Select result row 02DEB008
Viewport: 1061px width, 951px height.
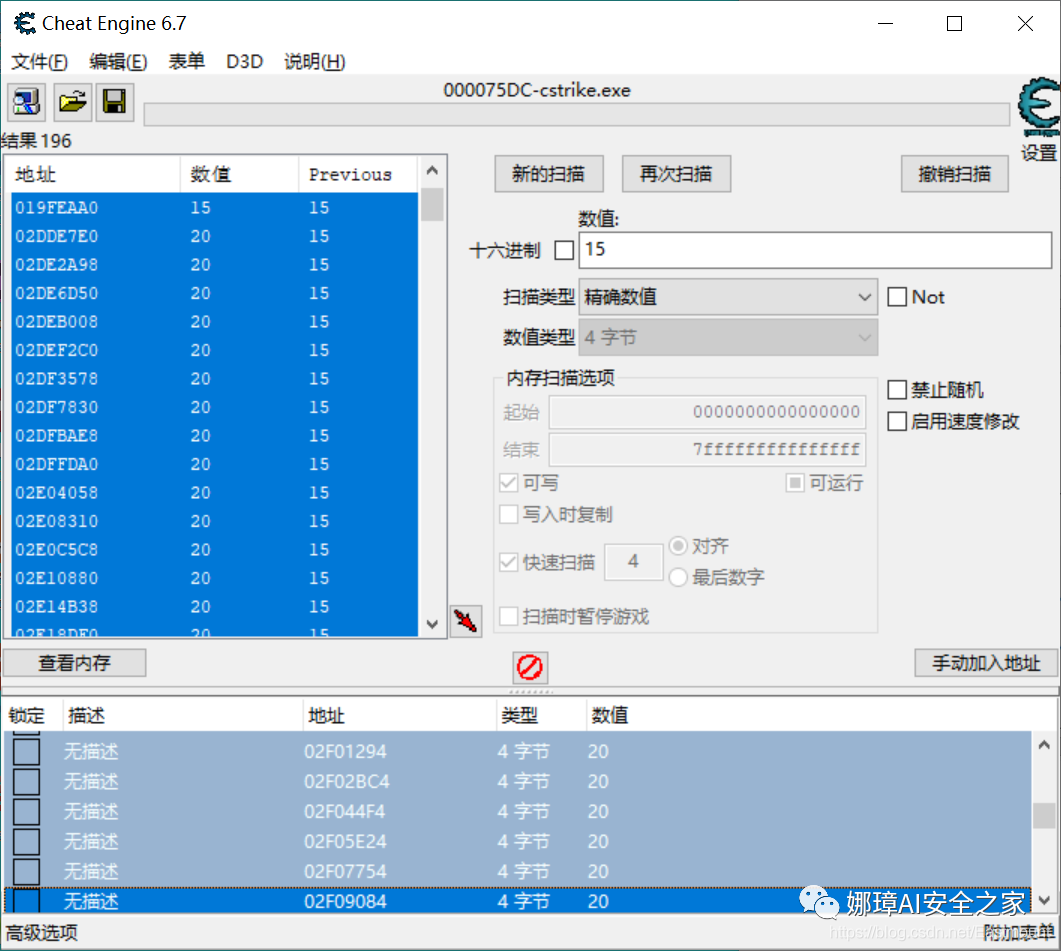(215, 322)
